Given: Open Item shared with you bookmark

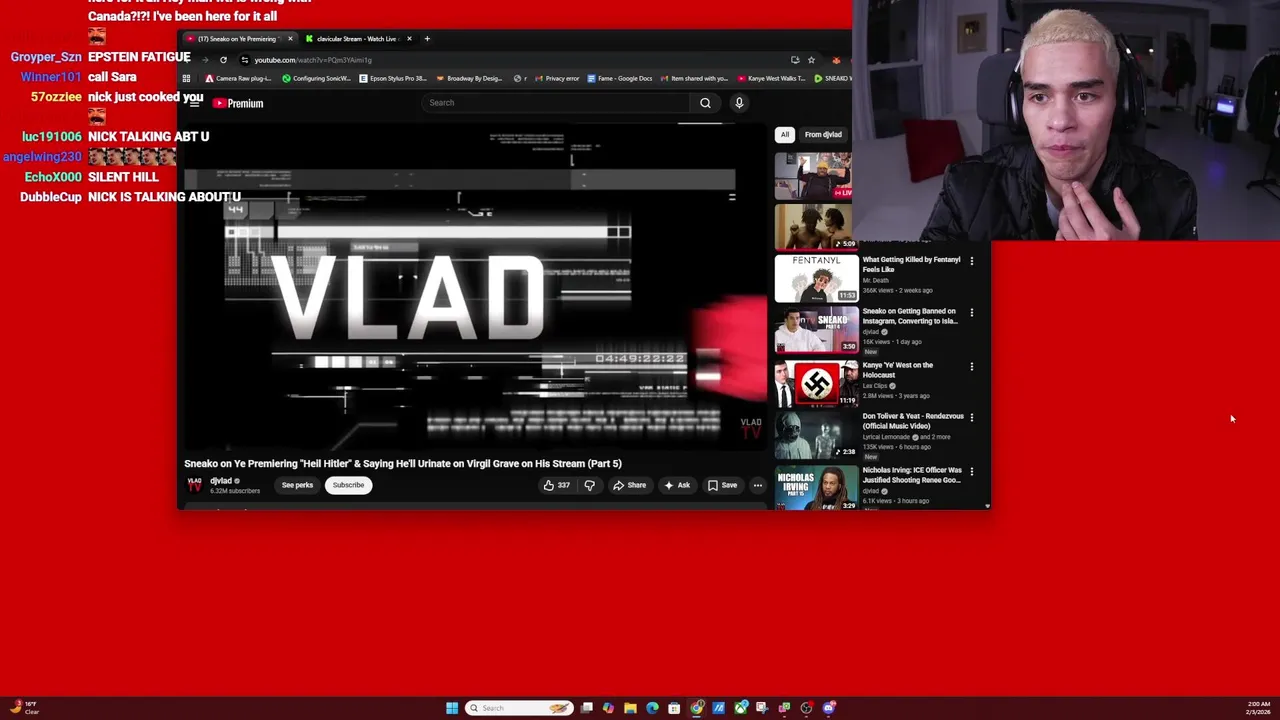Looking at the screenshot, I should (x=694, y=78).
